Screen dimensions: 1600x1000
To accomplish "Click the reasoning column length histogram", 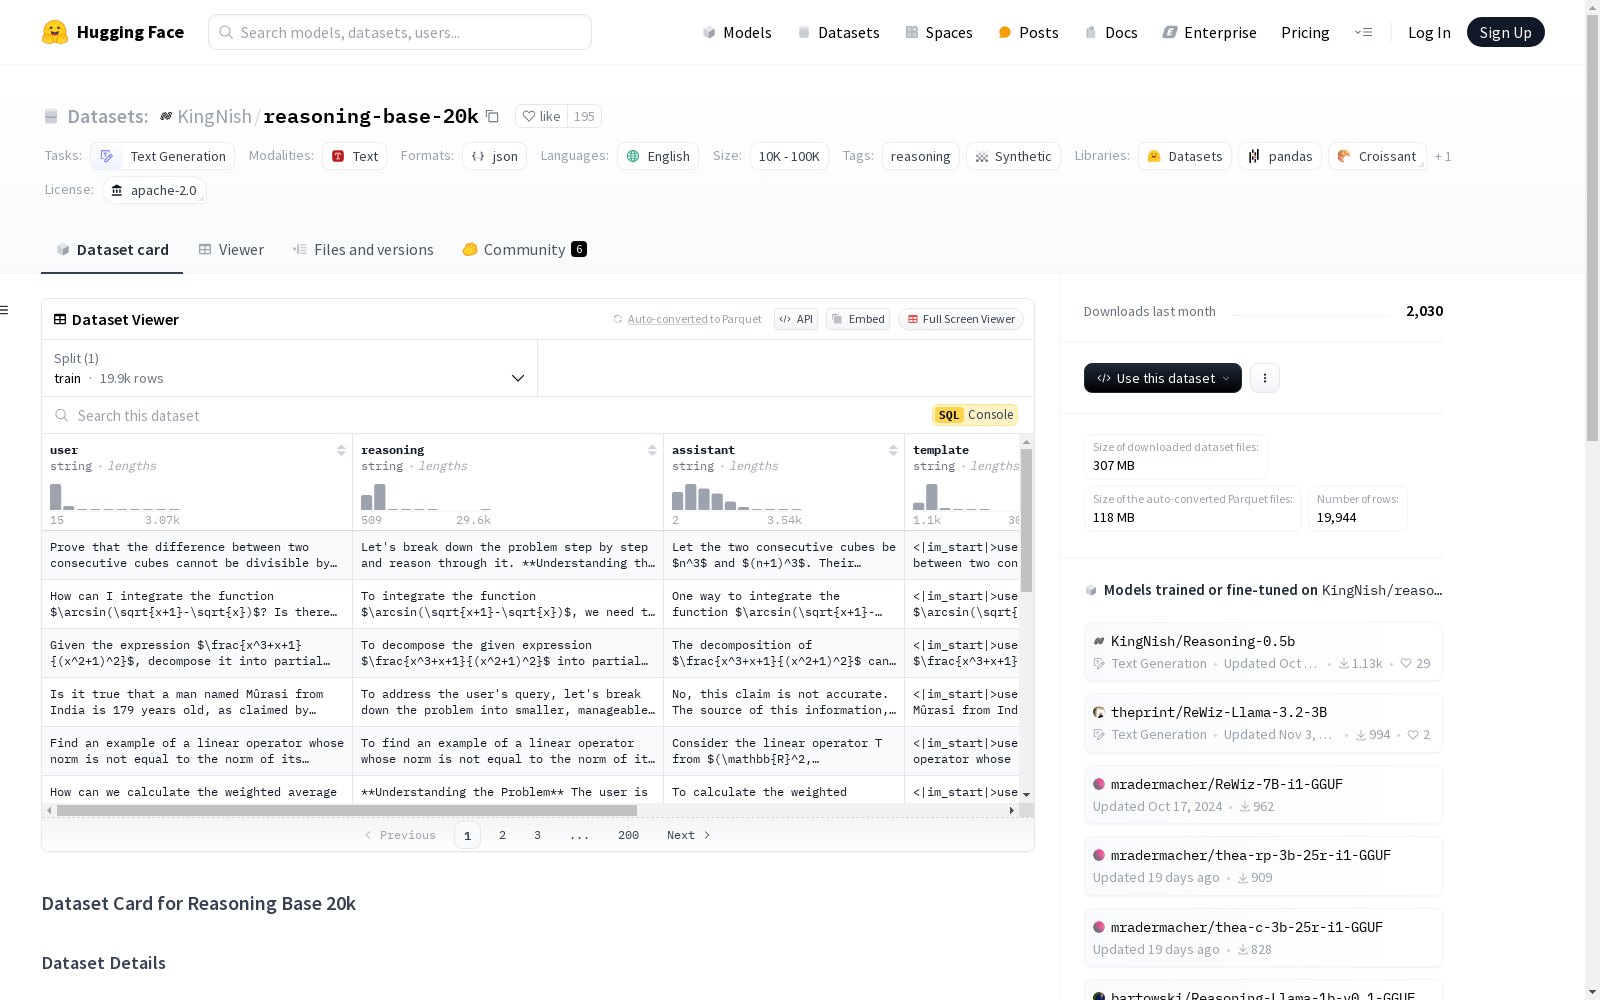I will (x=426, y=497).
